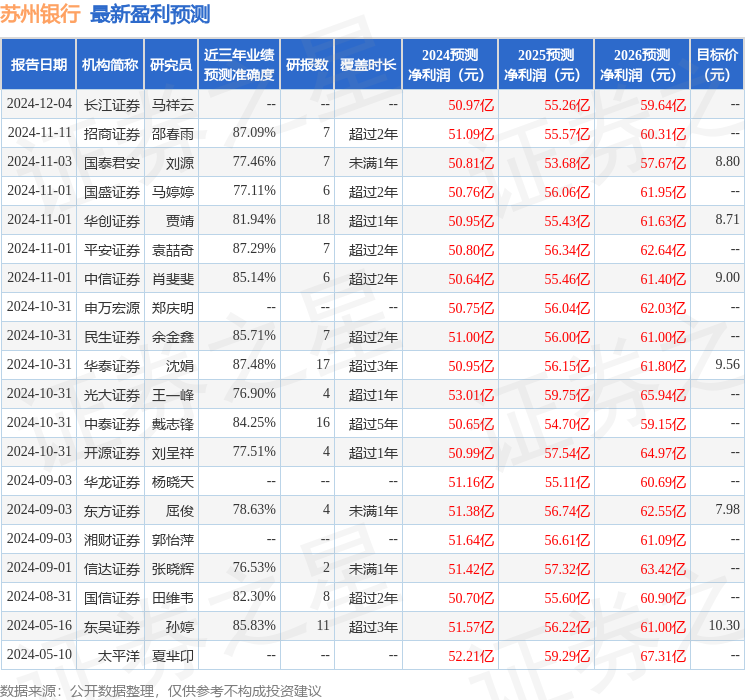Click the 目标价(元) header
Viewport: 745px width, 700px height.
[716, 65]
